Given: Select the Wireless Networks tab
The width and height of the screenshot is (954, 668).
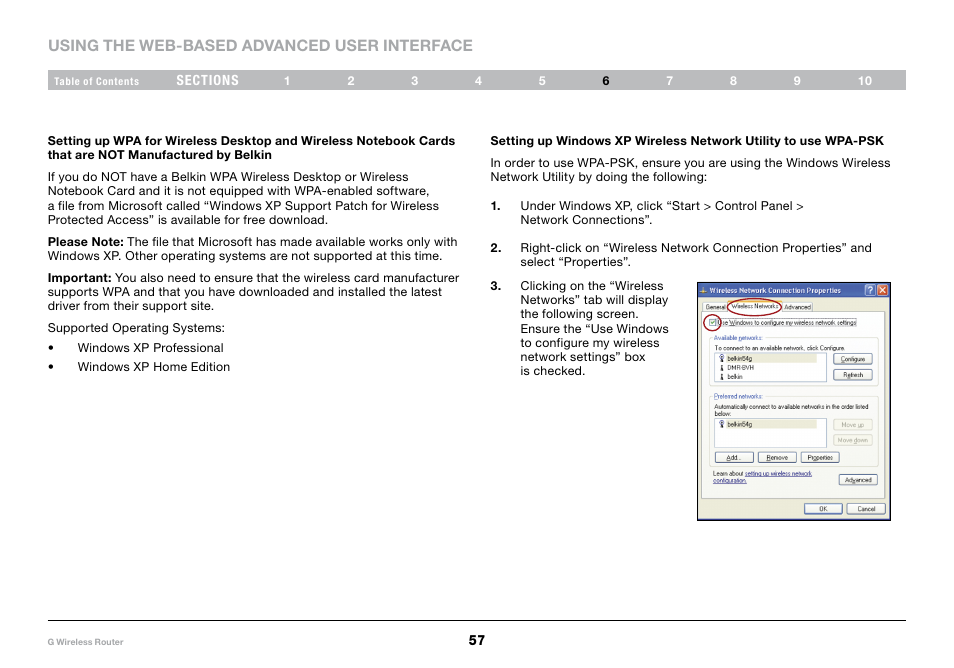Looking at the screenshot, I should pyautogui.click(x=754, y=307).
